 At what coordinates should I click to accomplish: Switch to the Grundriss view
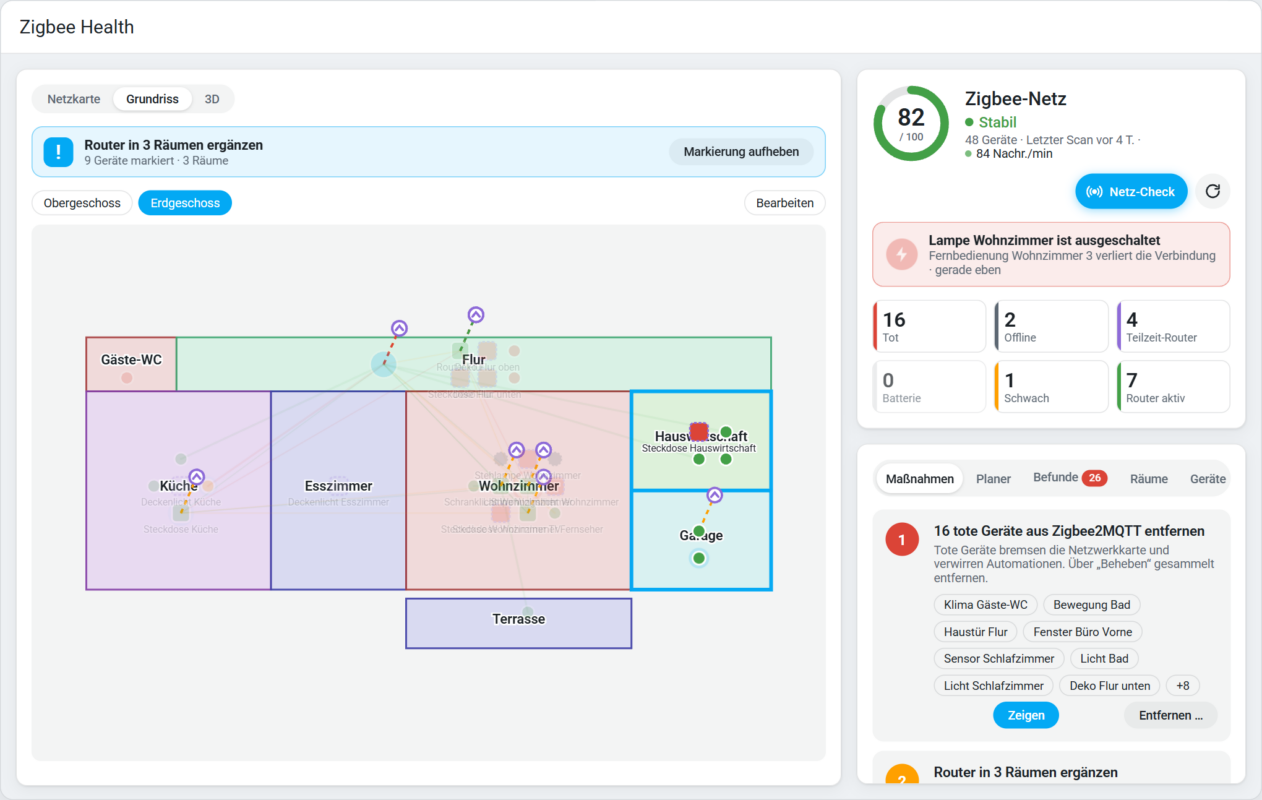[x=152, y=99]
